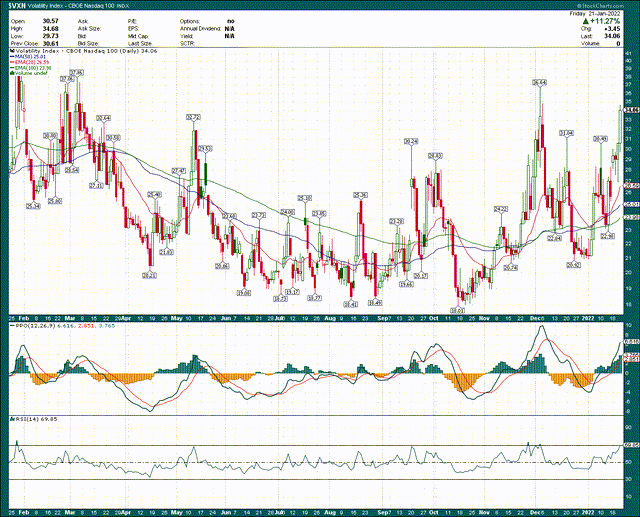This screenshot has width=640, height=517.
Task: Click the Prev Close value 30.61
Action: click(x=50, y=43)
